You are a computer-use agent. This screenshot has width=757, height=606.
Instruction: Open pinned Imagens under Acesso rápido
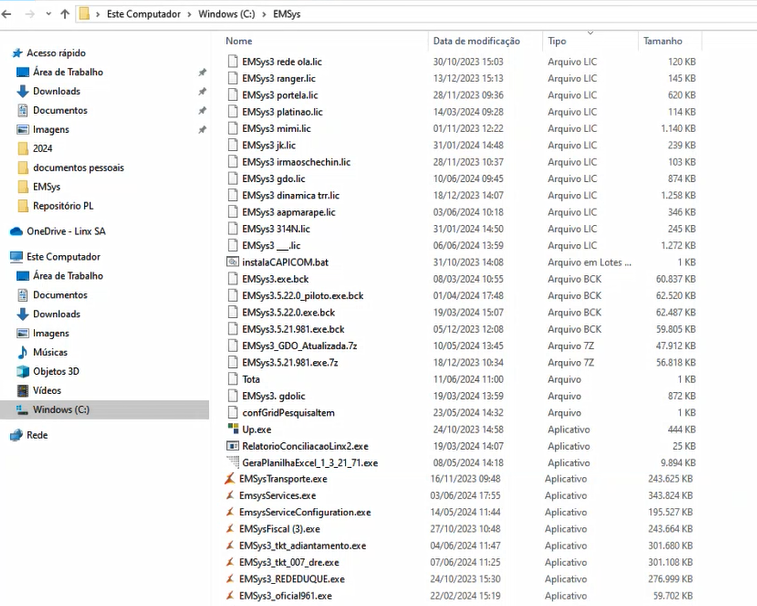tap(51, 129)
